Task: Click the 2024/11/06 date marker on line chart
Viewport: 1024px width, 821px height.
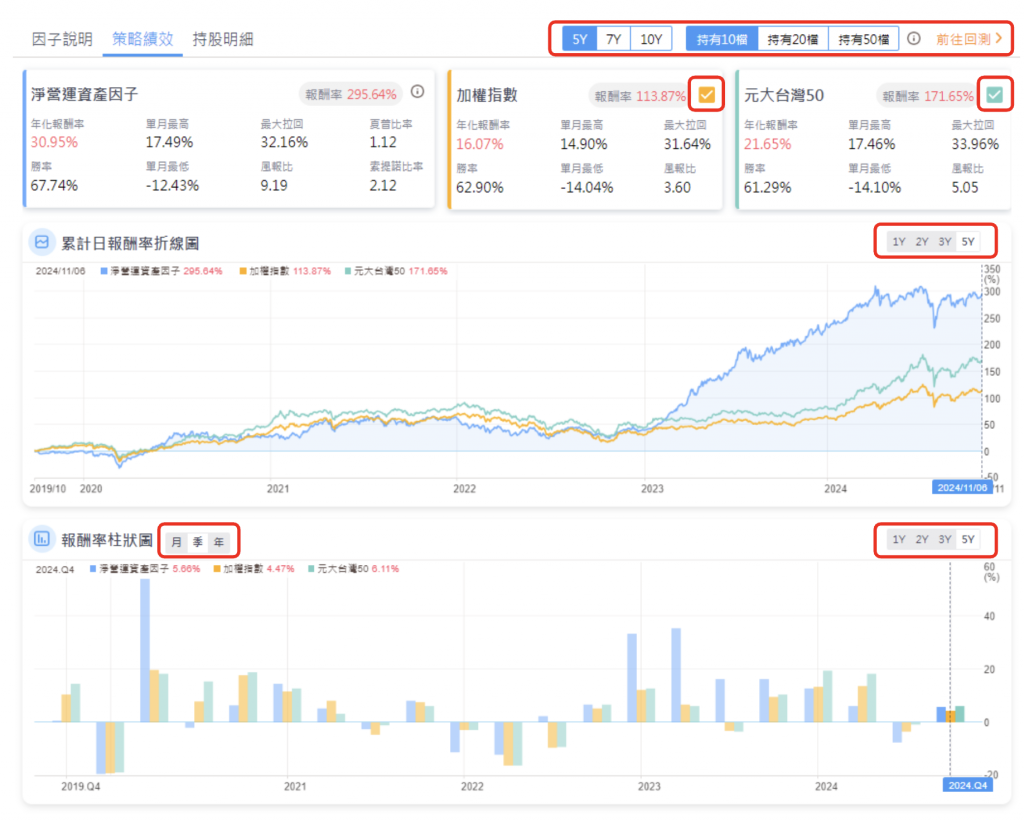Action: (x=960, y=487)
